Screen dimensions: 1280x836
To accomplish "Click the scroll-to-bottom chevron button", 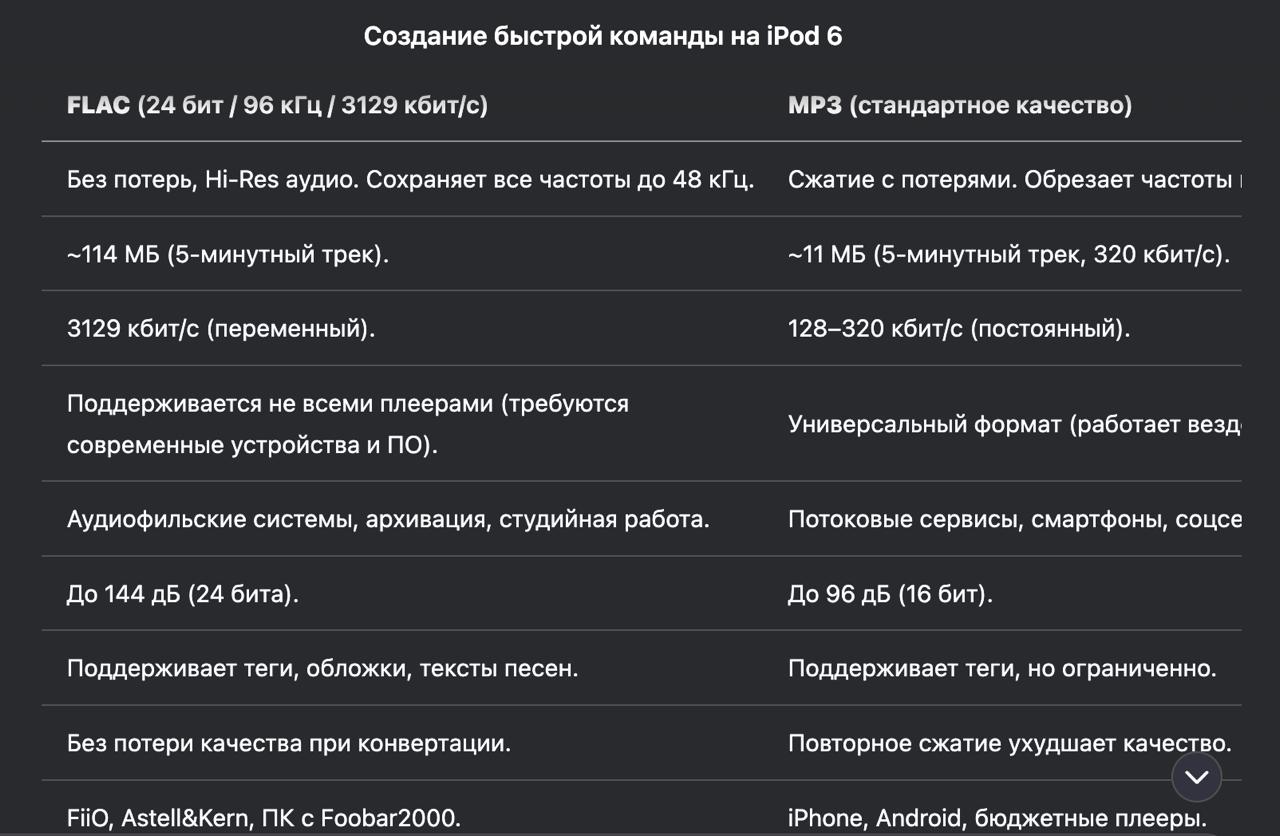I will pyautogui.click(x=1197, y=777).
